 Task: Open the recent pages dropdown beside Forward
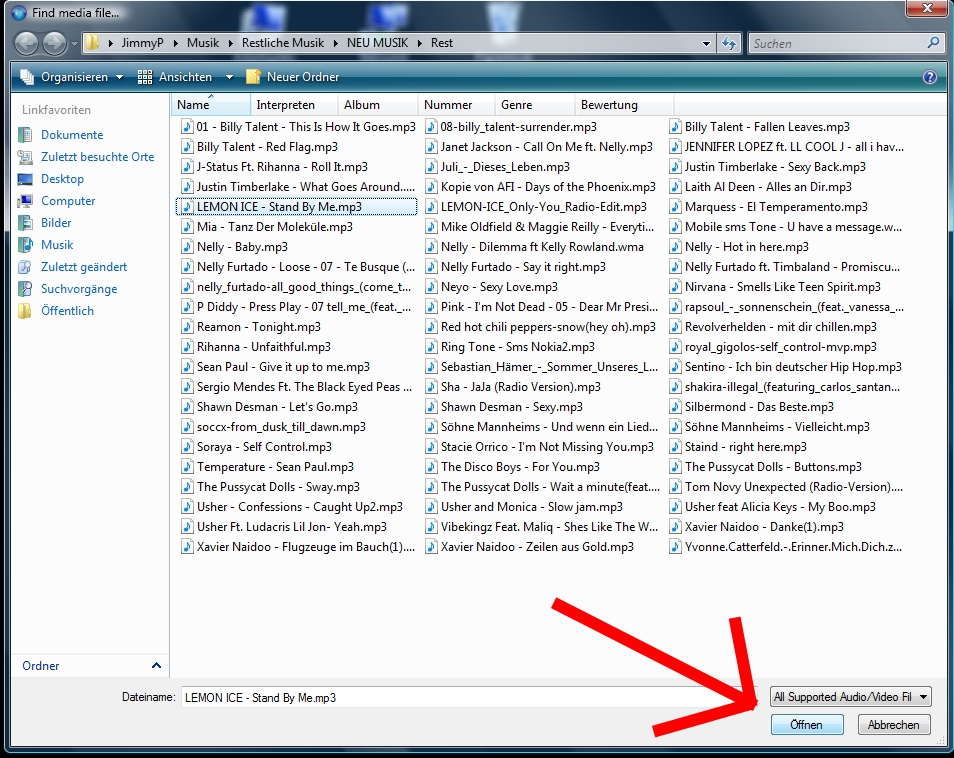pos(74,44)
